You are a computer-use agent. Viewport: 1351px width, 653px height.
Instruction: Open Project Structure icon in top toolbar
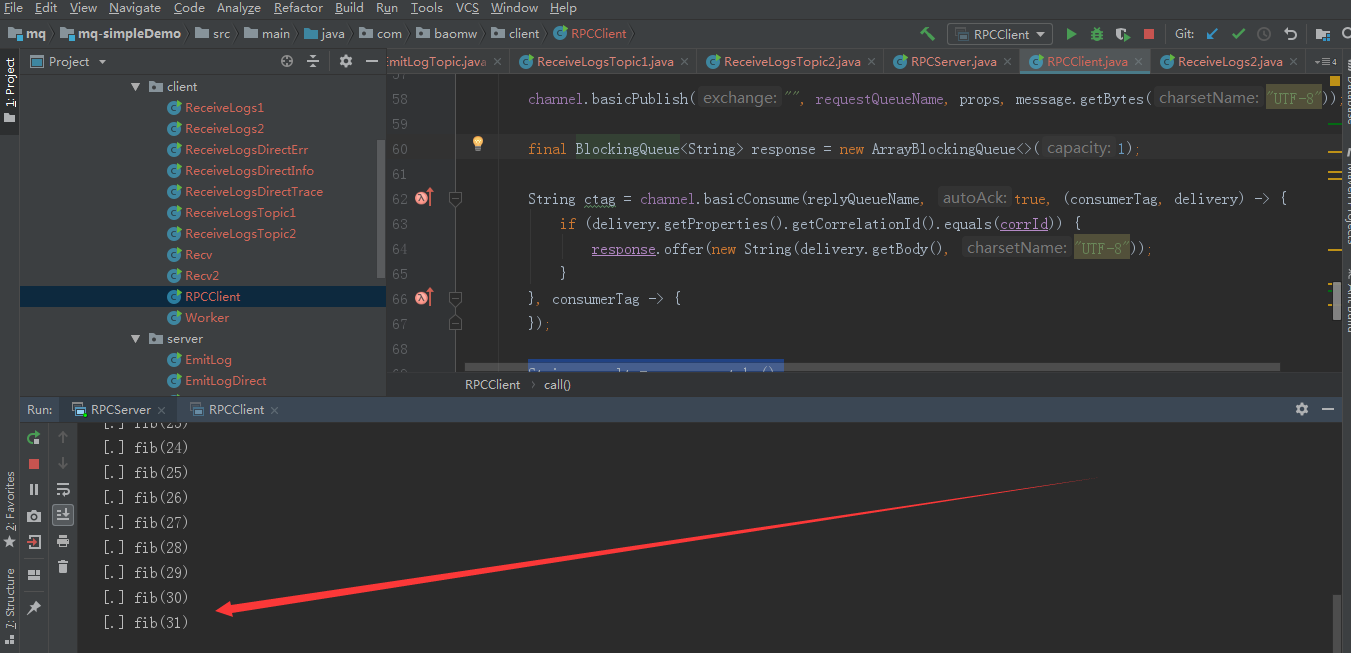(x=1323, y=34)
